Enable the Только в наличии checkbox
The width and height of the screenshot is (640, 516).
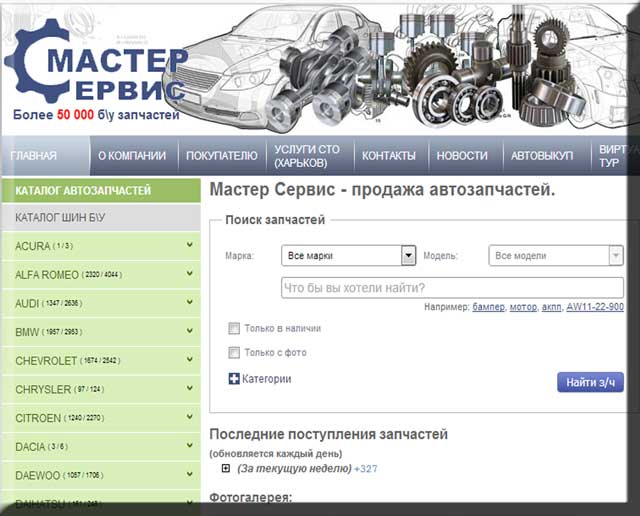(234, 328)
